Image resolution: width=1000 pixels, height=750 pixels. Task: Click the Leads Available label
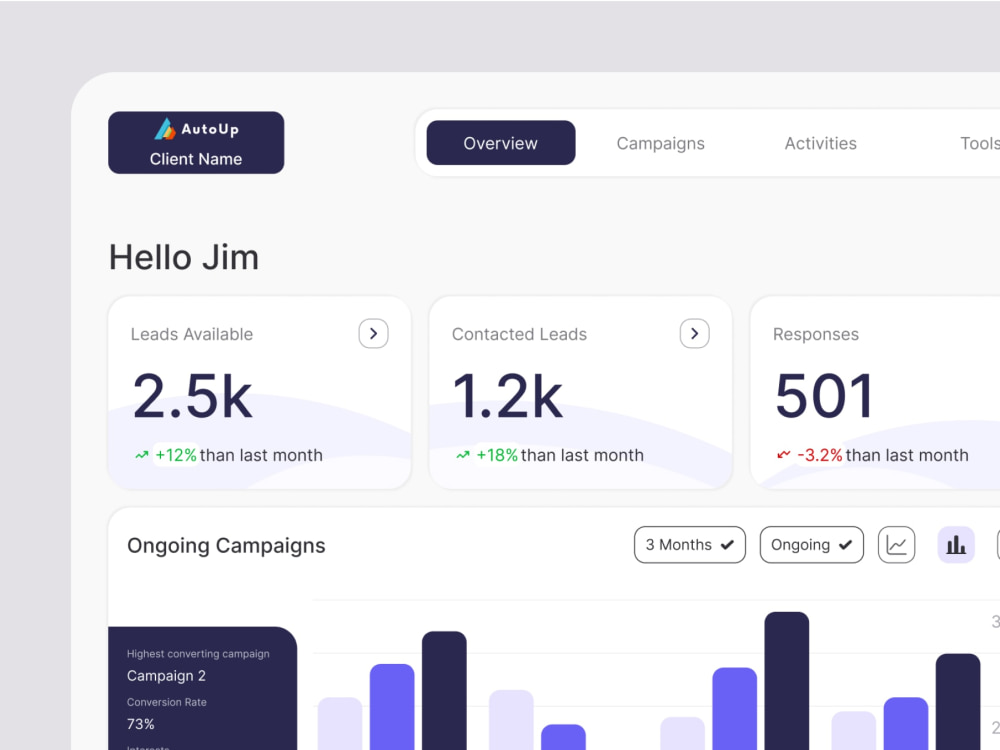pyautogui.click(x=192, y=334)
